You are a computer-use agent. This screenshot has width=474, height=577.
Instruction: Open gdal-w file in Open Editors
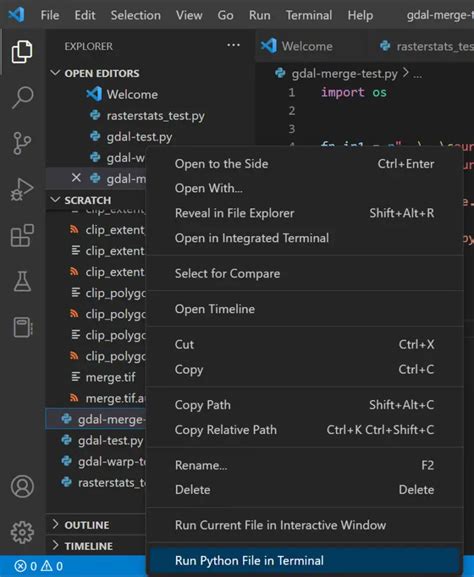[x=118, y=157]
